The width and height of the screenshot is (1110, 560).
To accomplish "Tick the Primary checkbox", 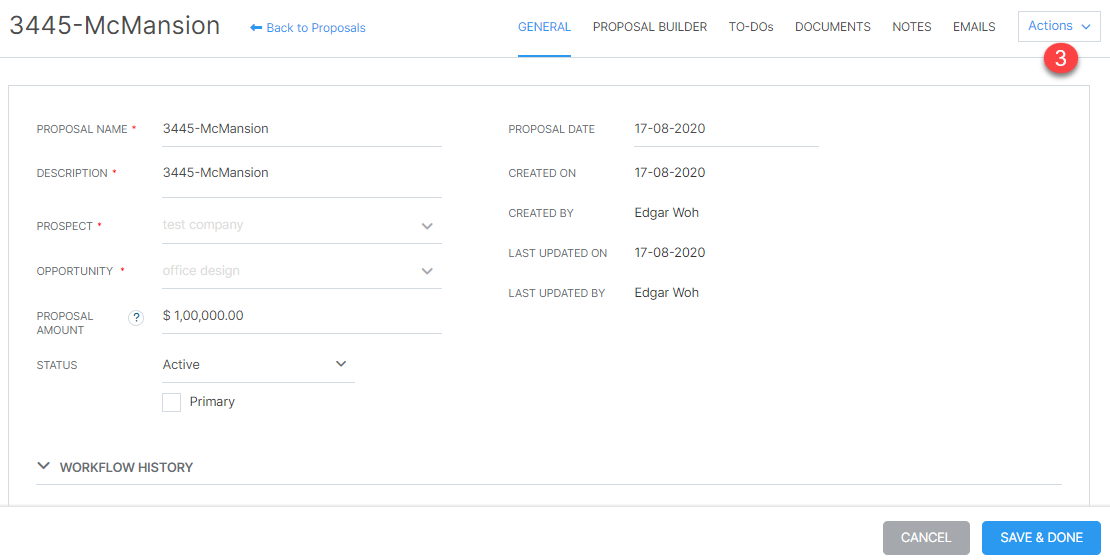I will [x=171, y=402].
